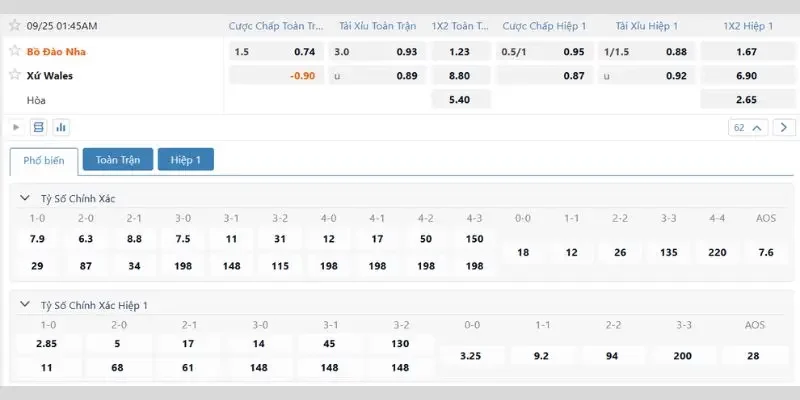
Task: Favorite the Xứ Wales team star
Action: [x=14, y=74]
